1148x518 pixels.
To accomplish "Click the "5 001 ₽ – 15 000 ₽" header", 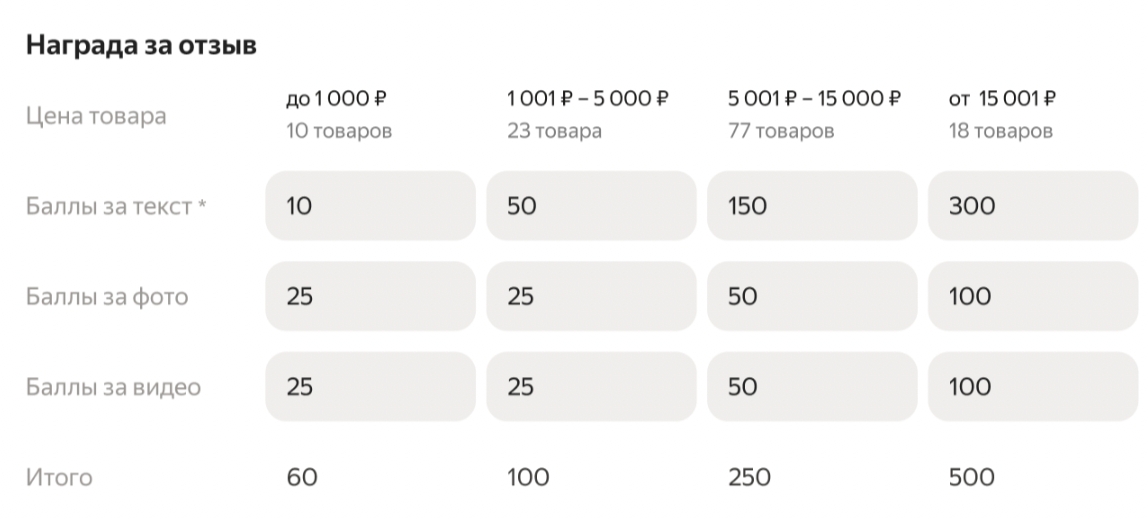I will point(814,98).
